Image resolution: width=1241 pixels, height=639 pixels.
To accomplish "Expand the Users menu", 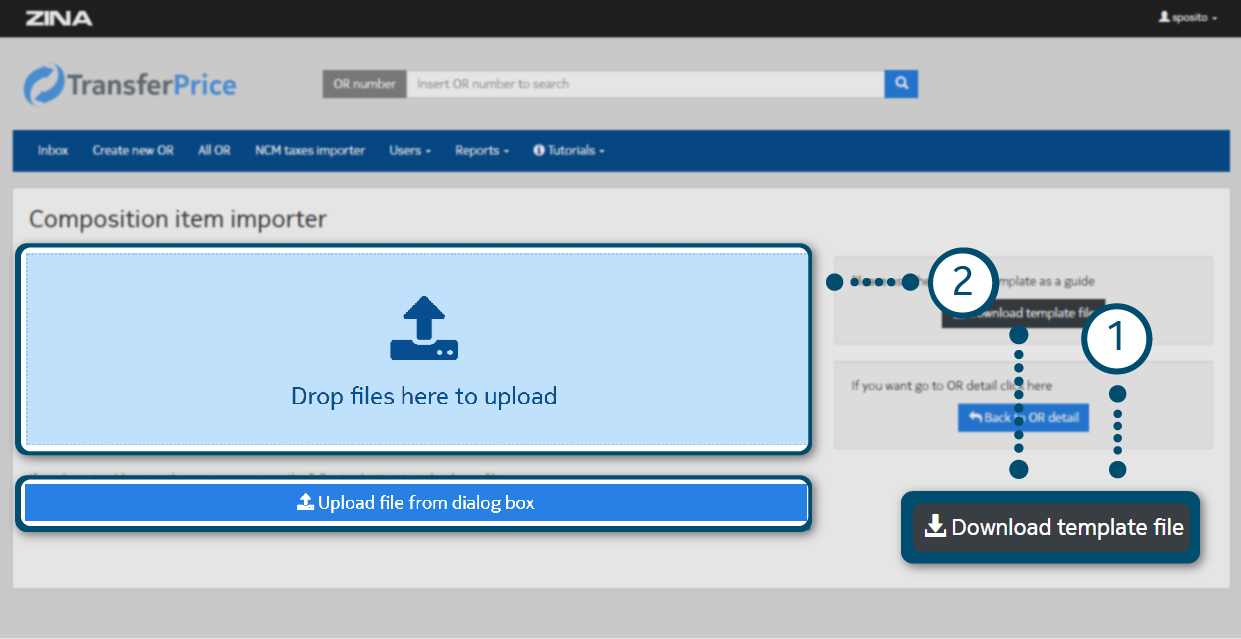I will pos(409,151).
